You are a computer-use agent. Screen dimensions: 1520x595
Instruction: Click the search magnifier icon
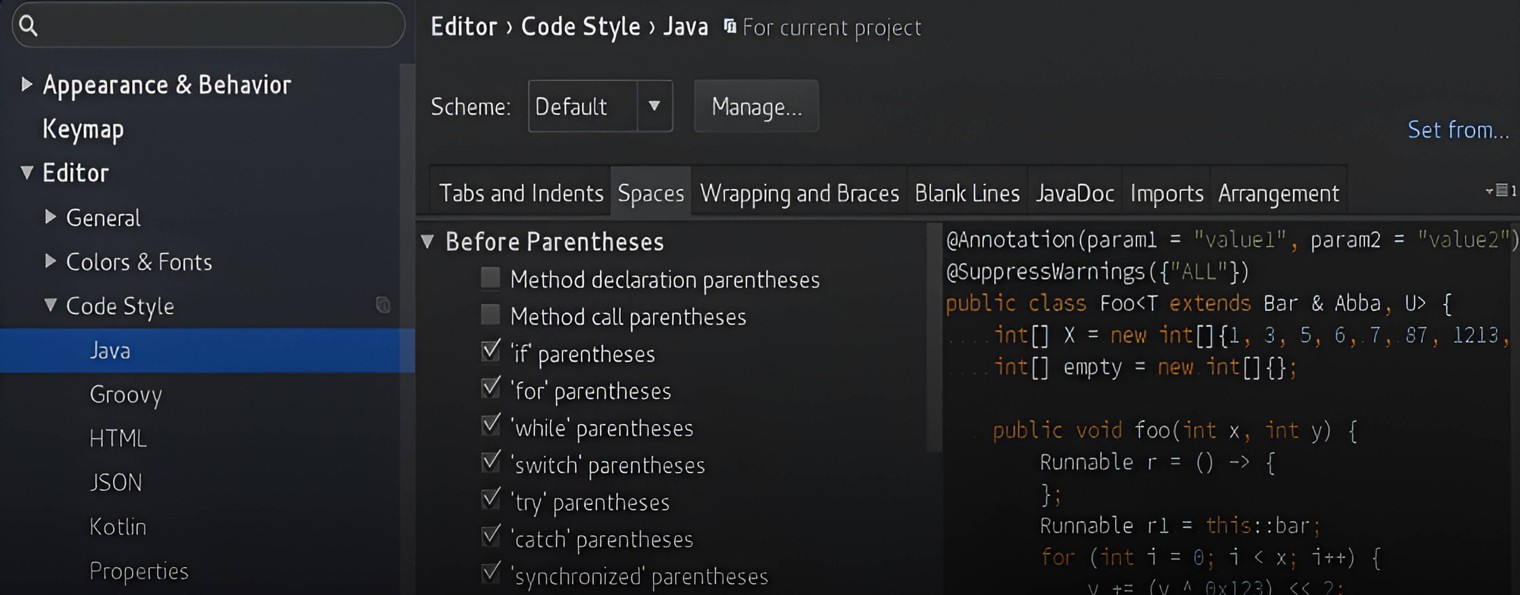click(x=29, y=27)
